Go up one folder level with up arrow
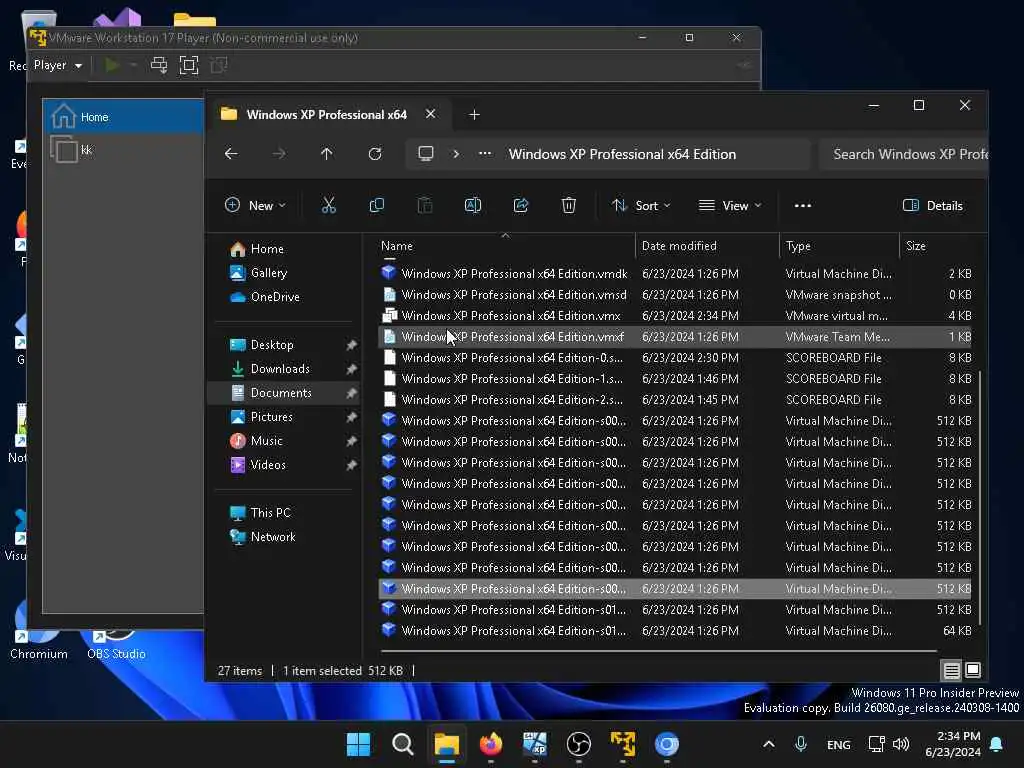The image size is (1024, 768). point(327,154)
